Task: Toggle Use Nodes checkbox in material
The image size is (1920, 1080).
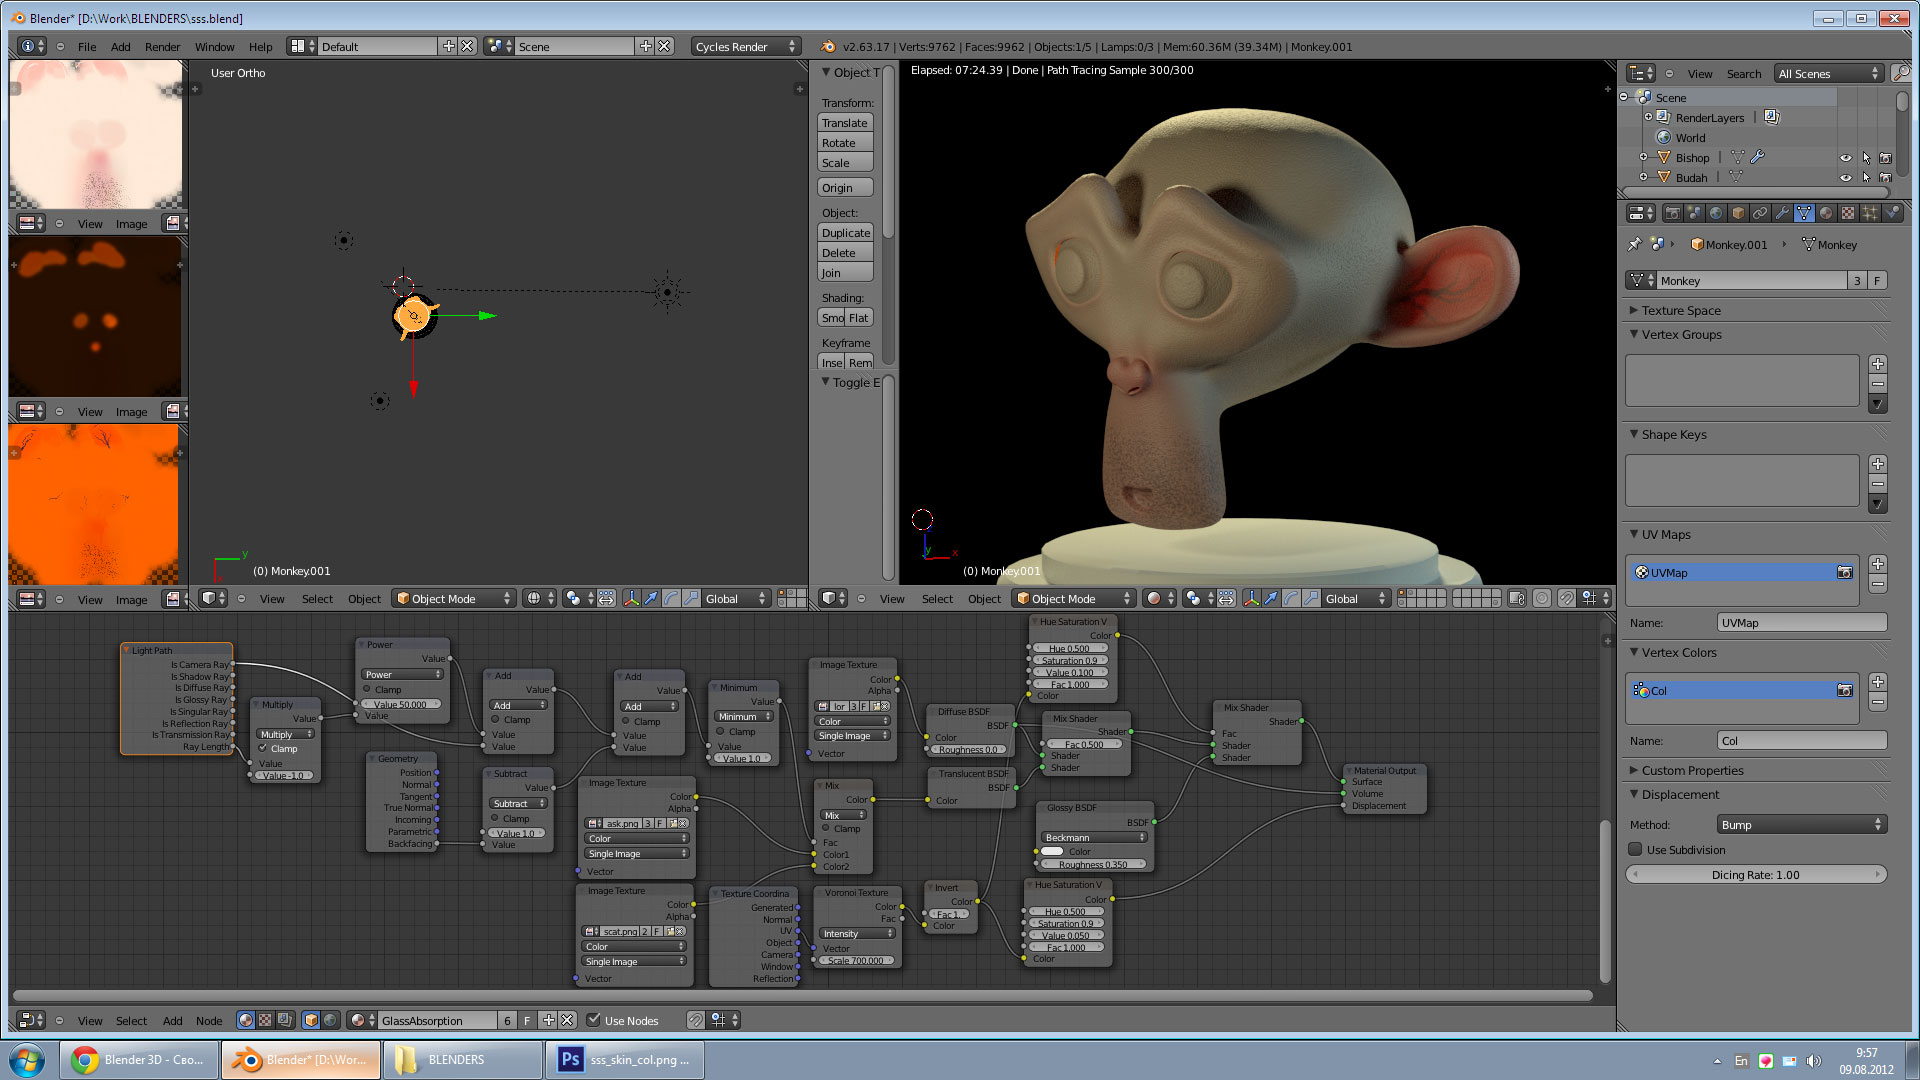Action: 592,1019
